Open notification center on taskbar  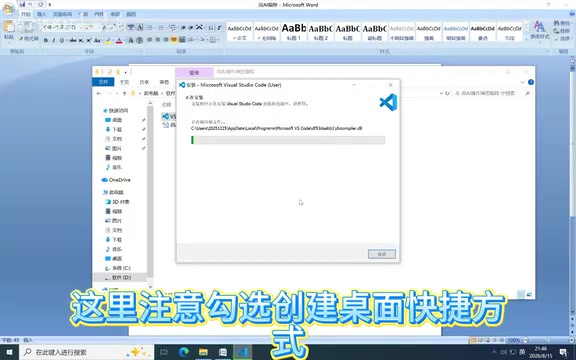coord(564,352)
